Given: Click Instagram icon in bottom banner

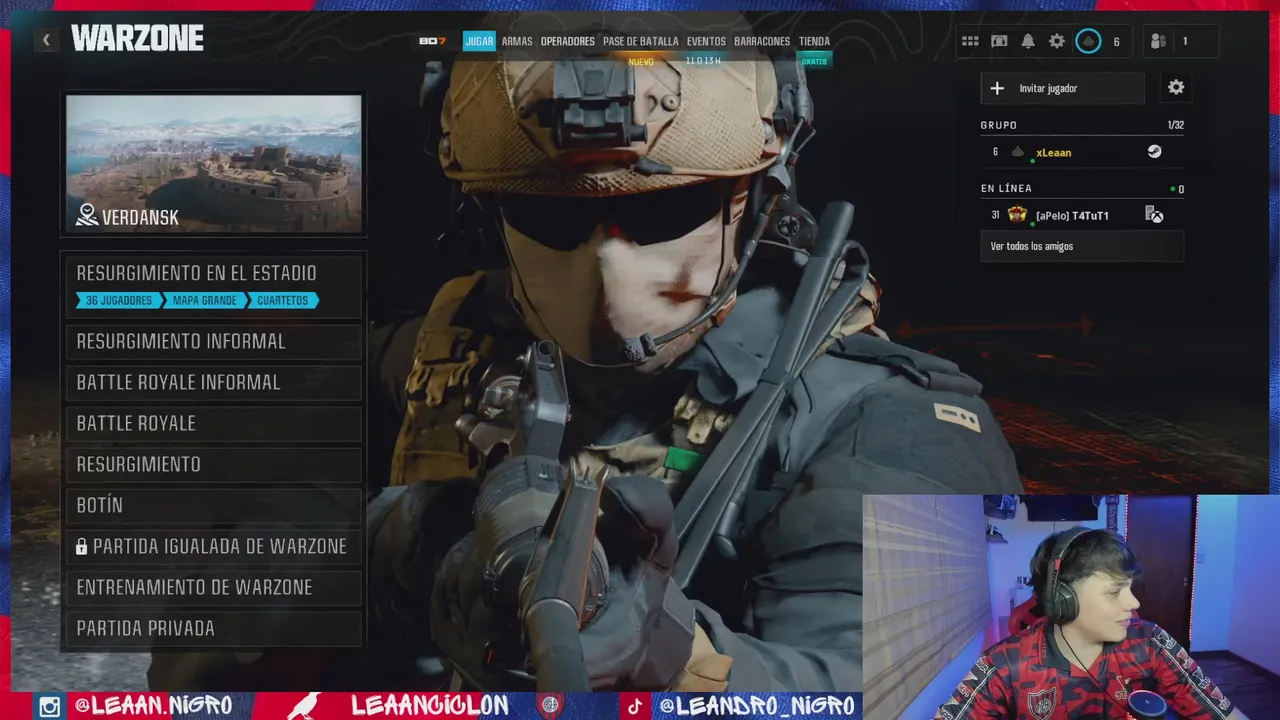Looking at the screenshot, I should click(49, 706).
